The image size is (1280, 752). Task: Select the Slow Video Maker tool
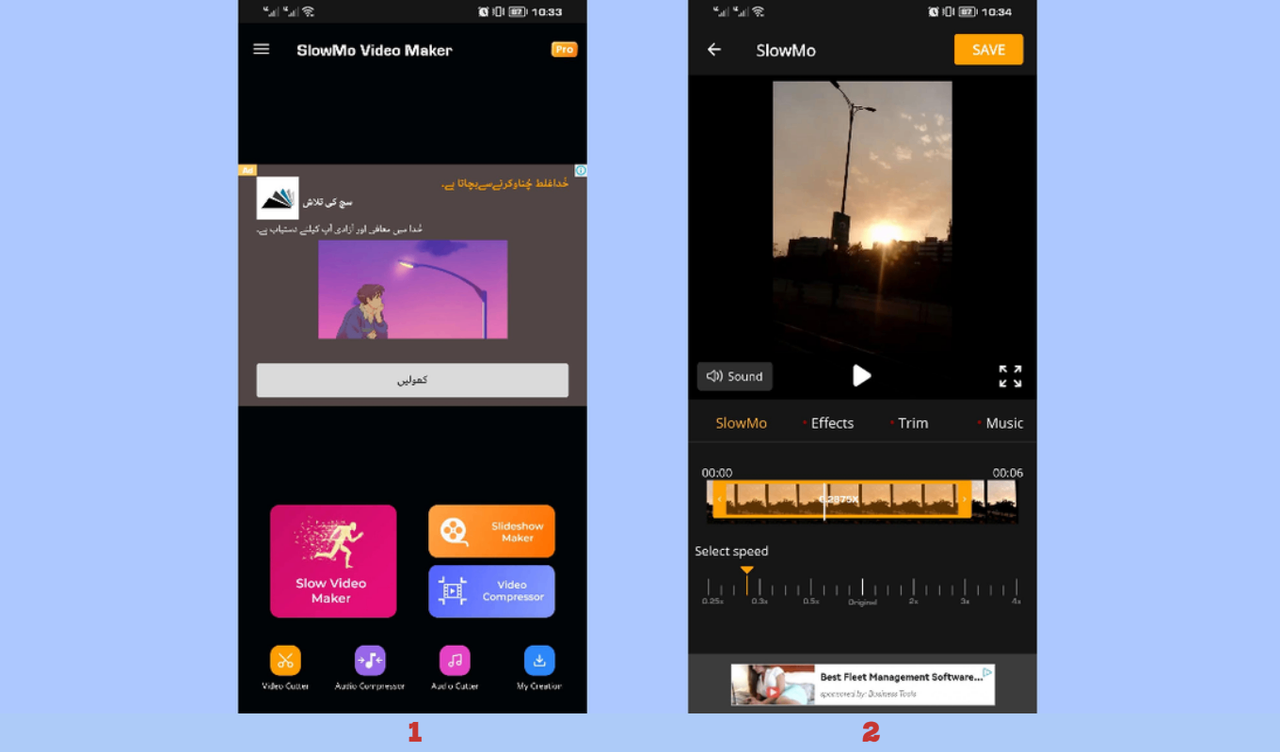click(x=332, y=561)
